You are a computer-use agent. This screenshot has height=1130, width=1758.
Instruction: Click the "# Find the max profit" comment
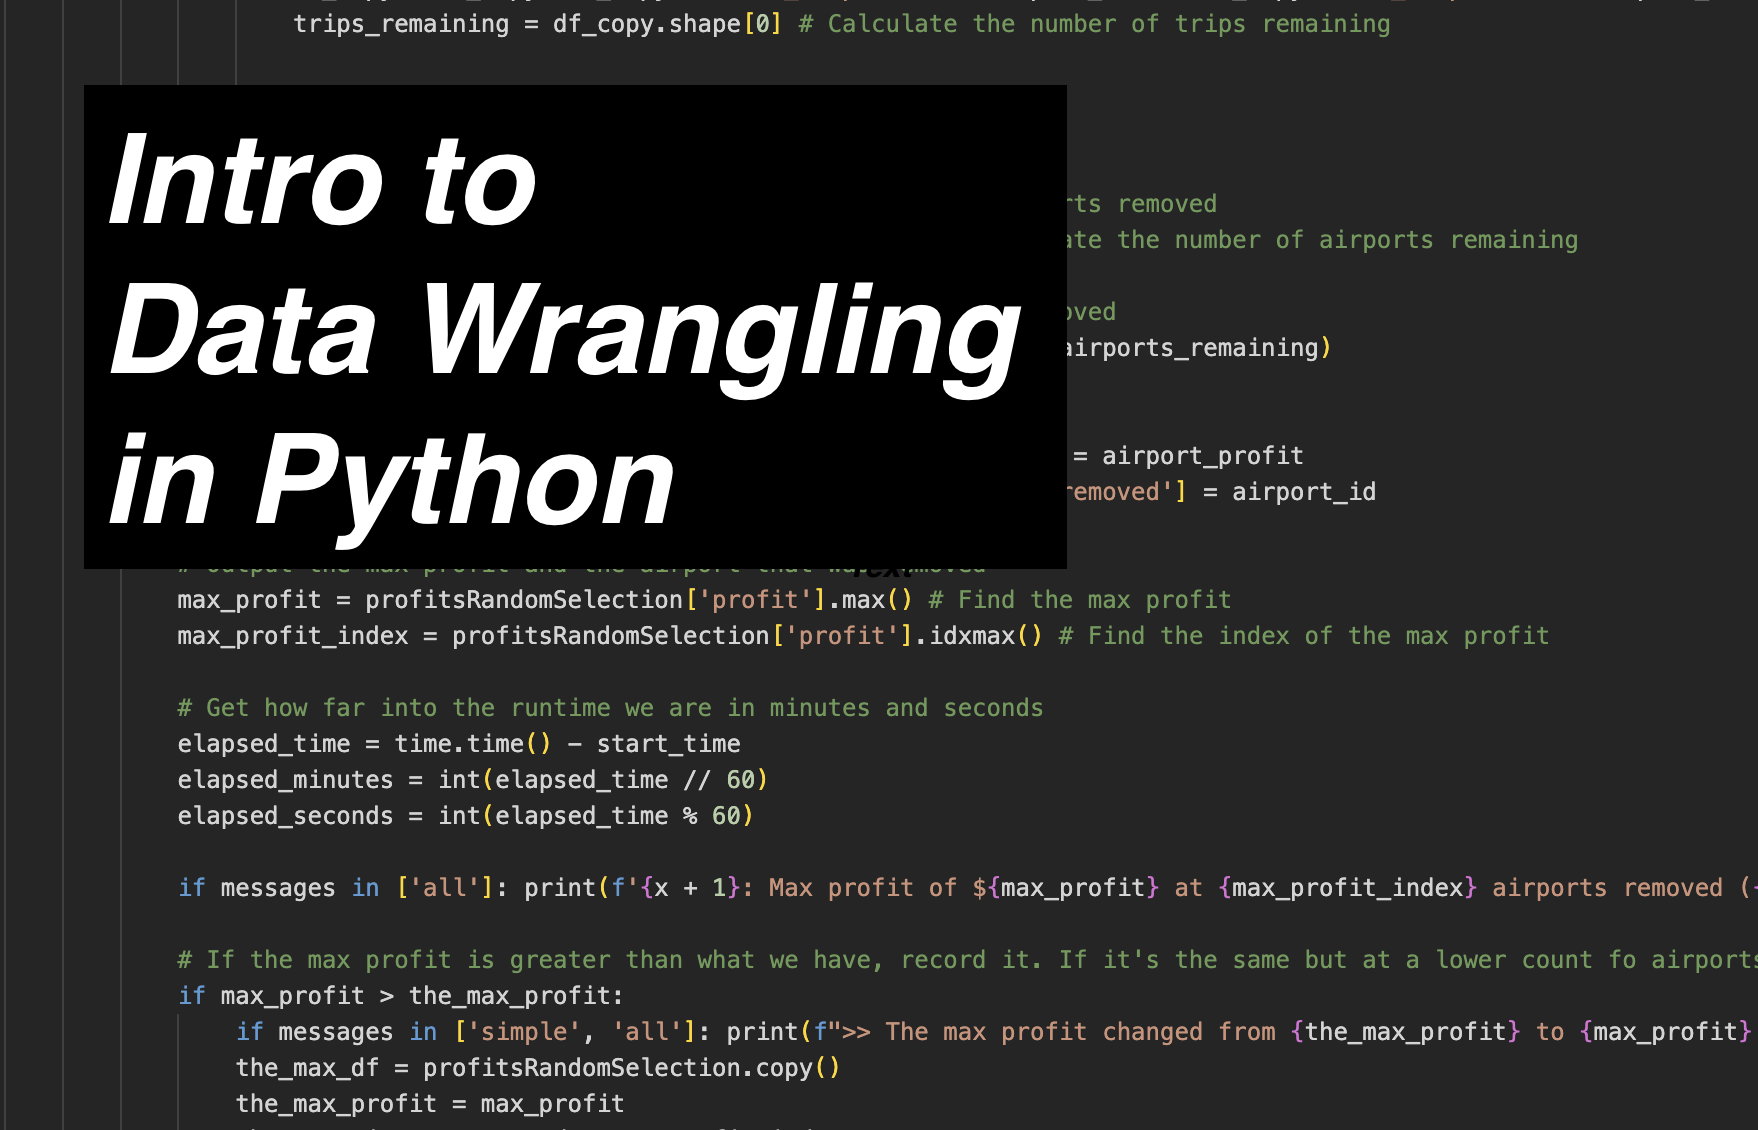pos(1080,600)
